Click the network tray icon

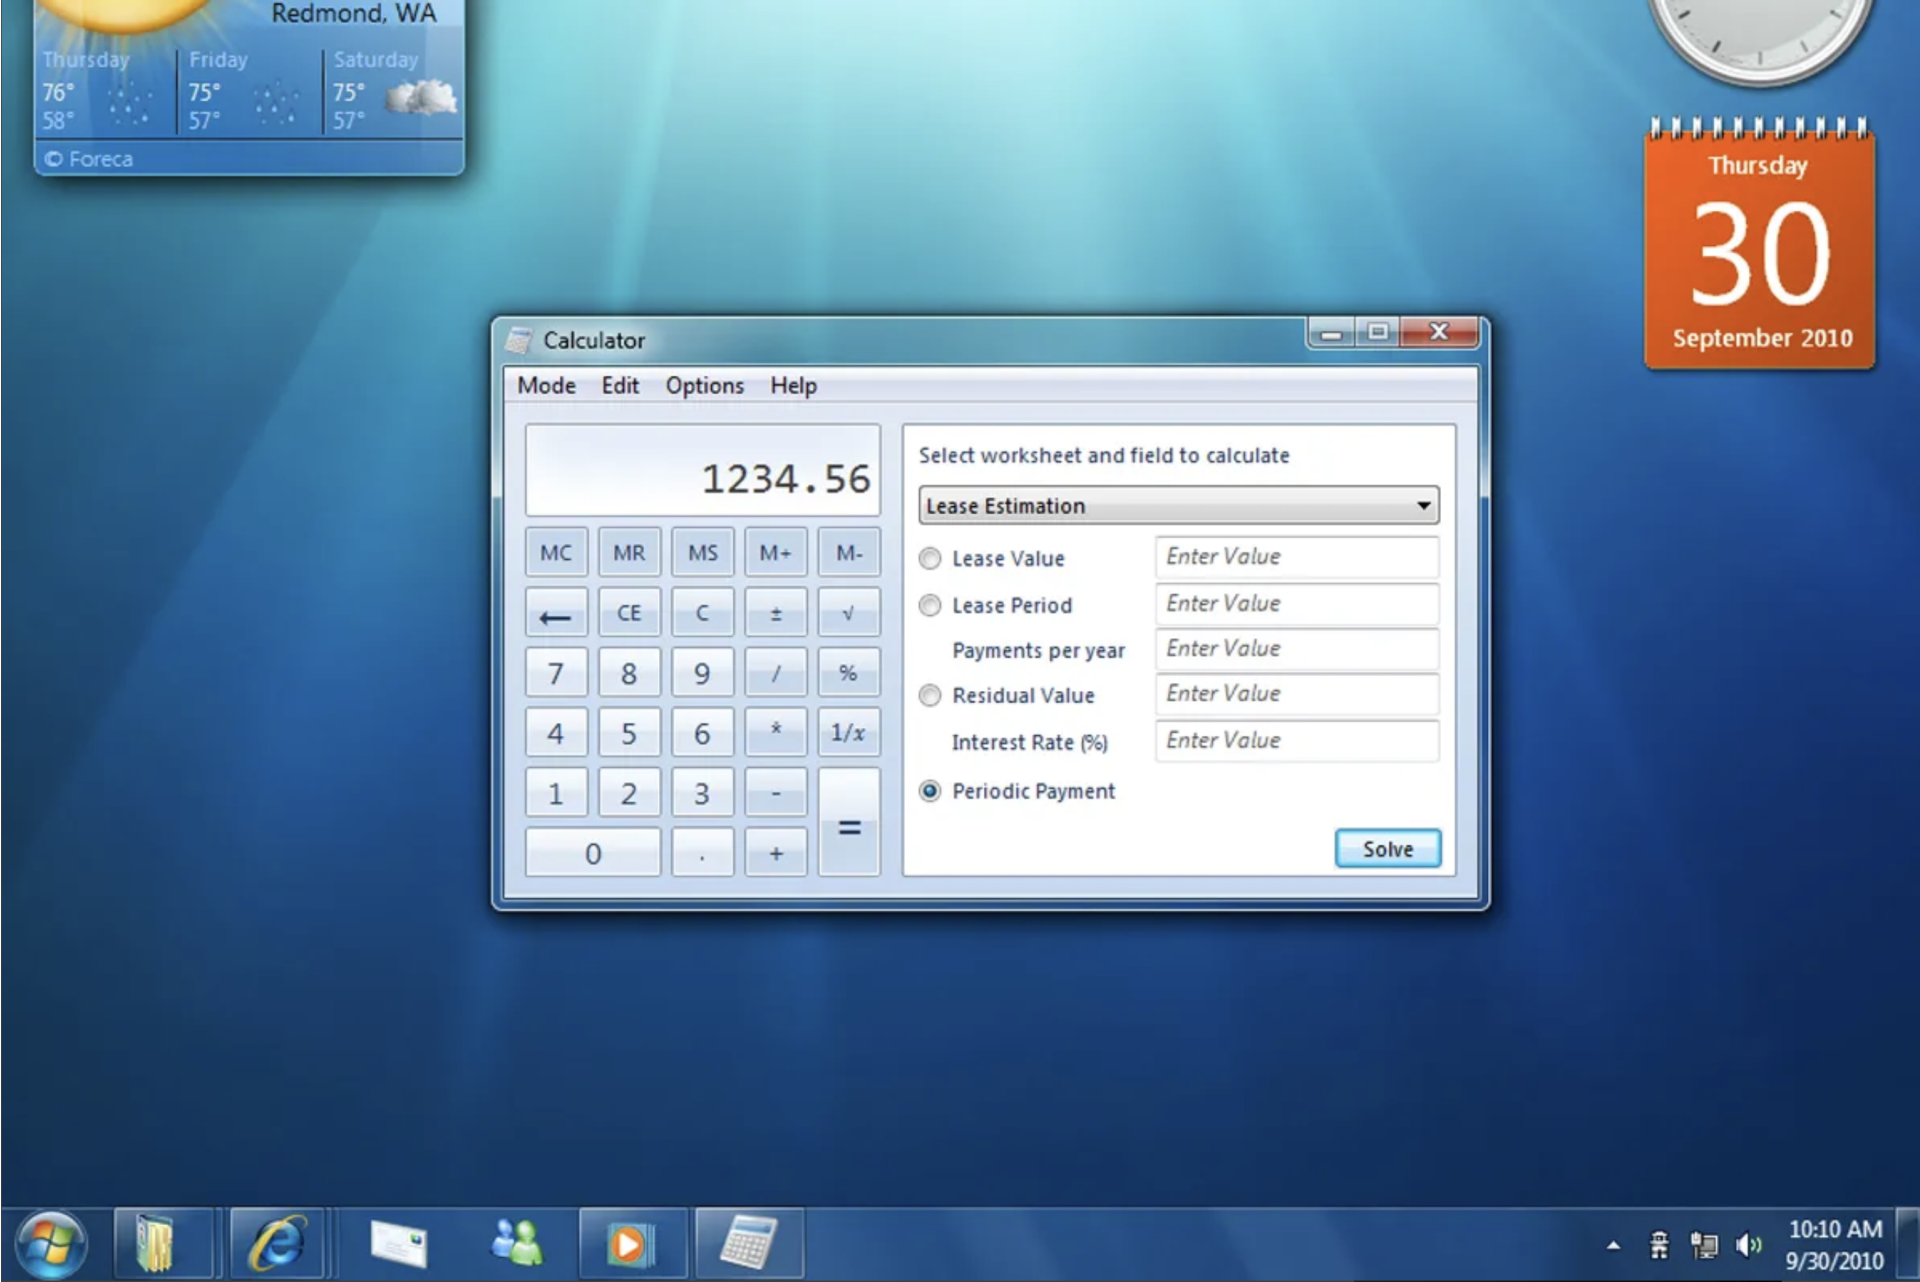click(1704, 1245)
